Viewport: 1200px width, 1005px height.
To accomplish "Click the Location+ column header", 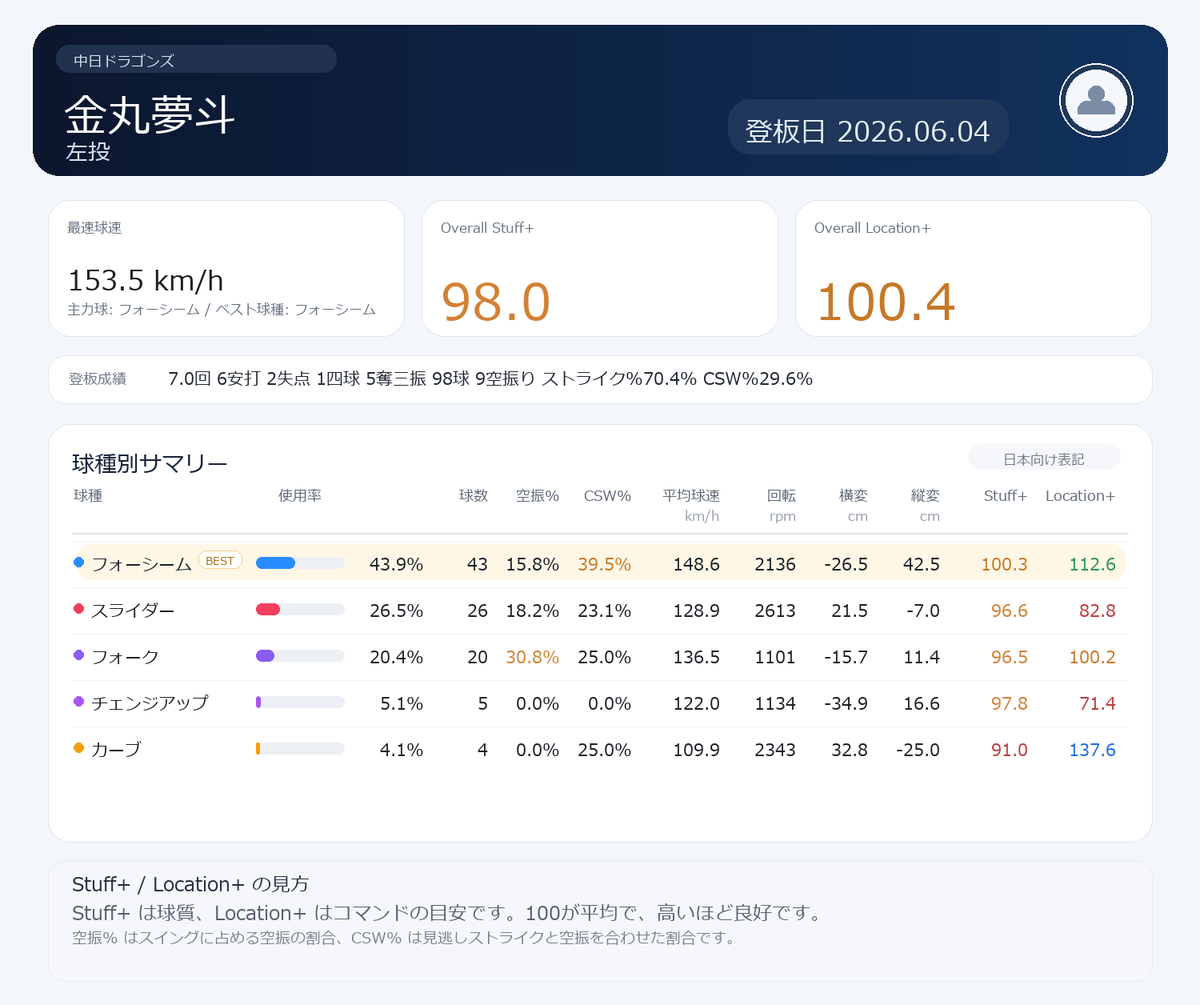I will (x=1080, y=495).
